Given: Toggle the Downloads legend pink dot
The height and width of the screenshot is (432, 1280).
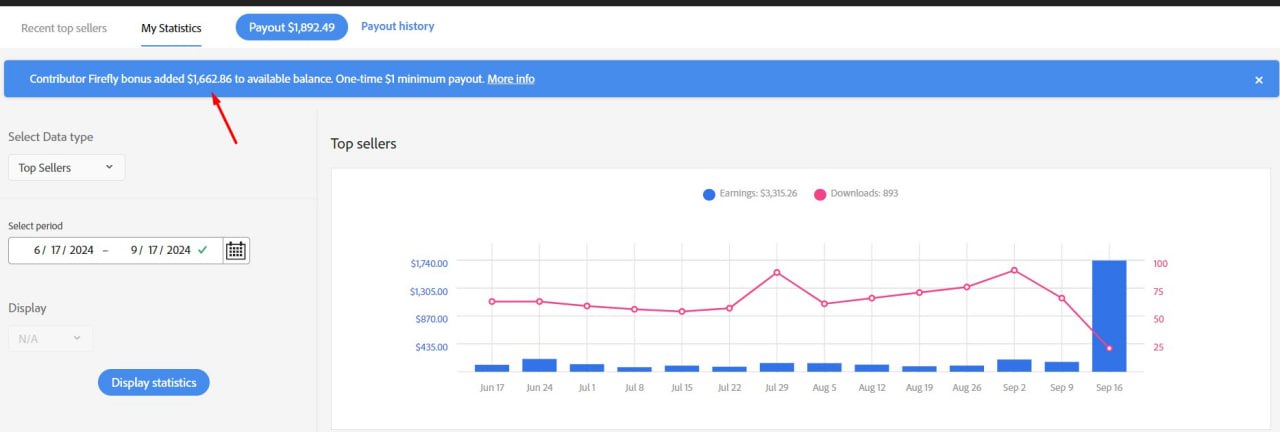Looking at the screenshot, I should point(820,194).
